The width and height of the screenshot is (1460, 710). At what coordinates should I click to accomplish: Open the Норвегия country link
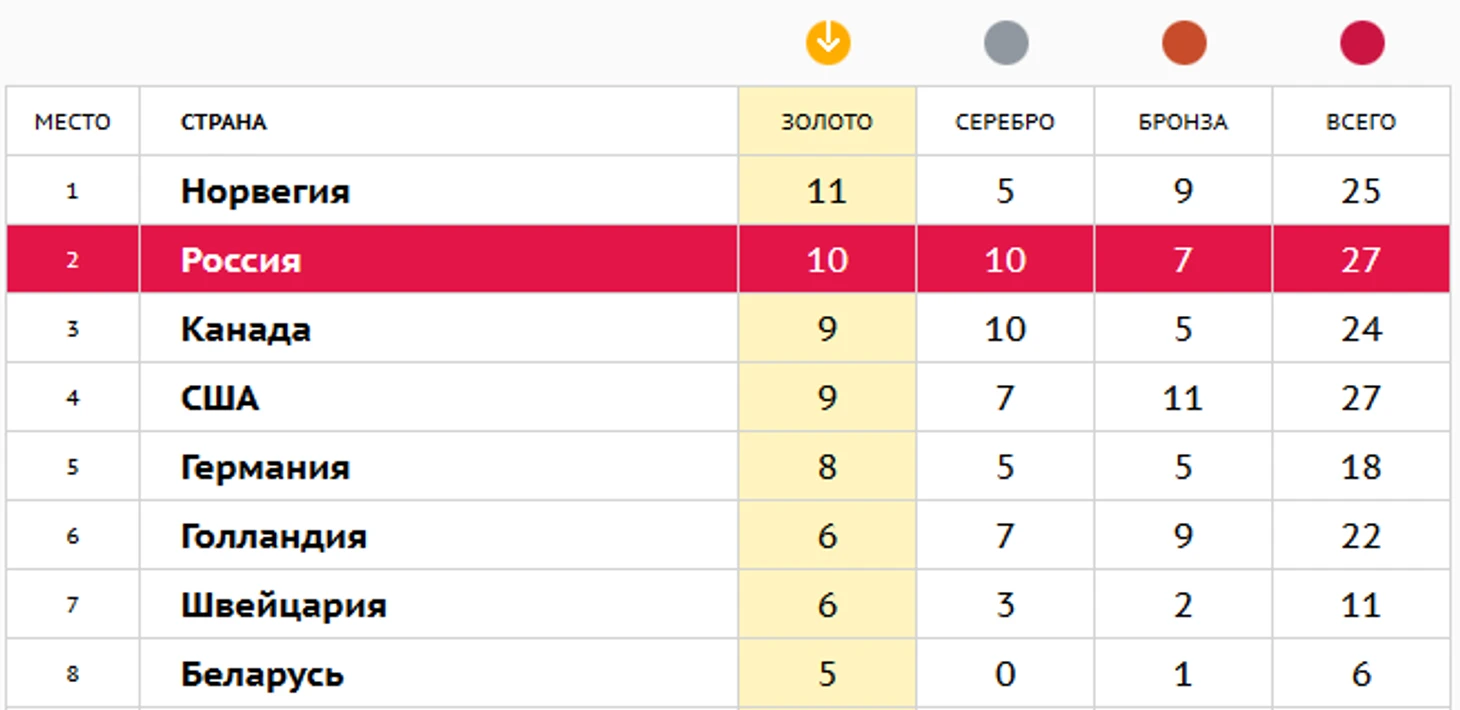[x=265, y=191]
